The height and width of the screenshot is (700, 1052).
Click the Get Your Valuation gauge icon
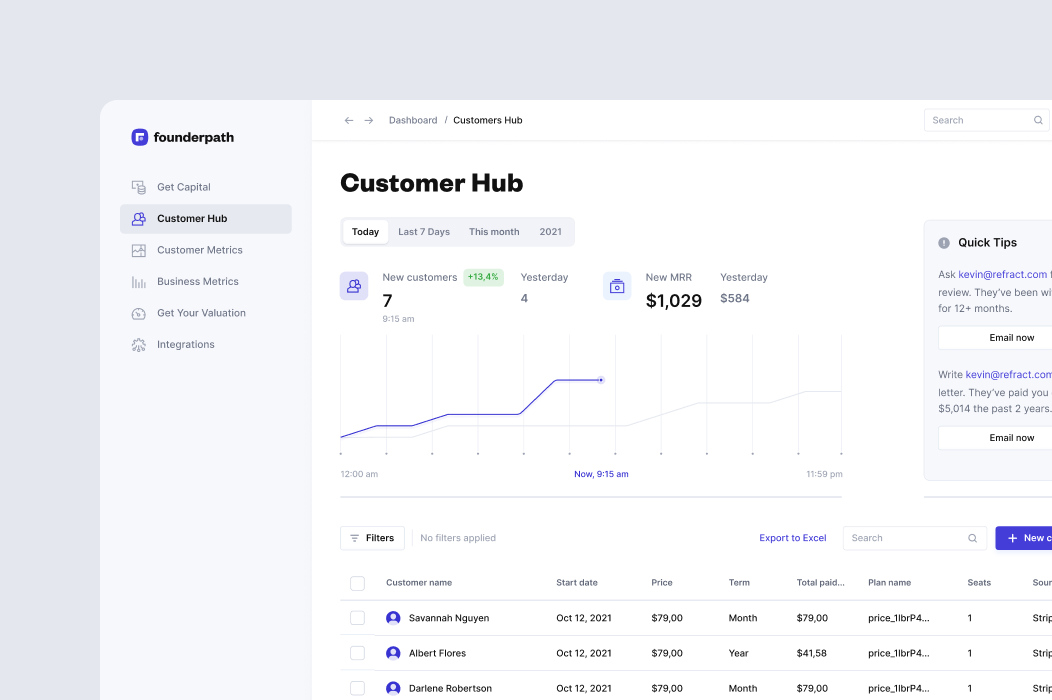click(139, 313)
